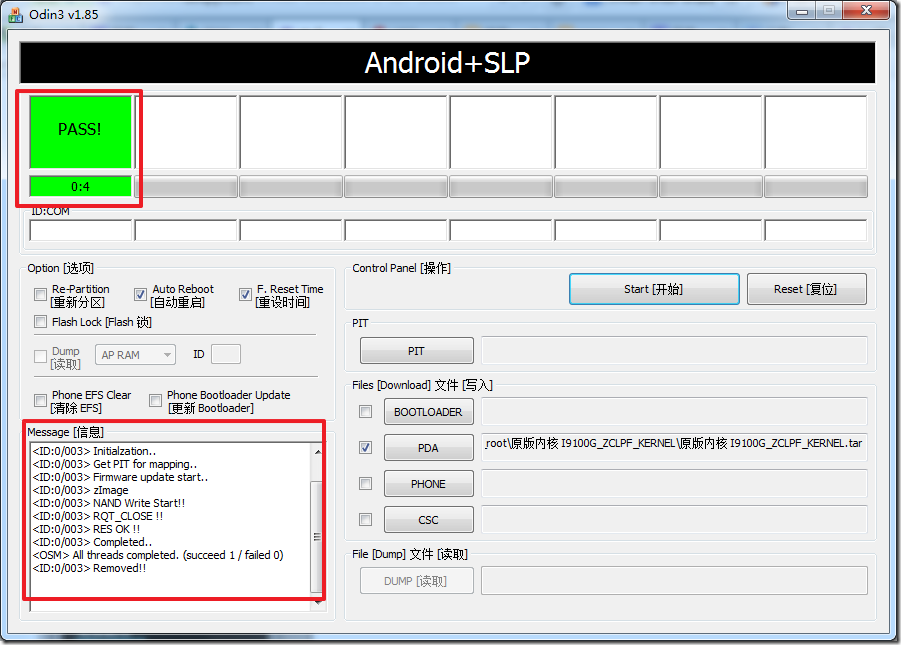The width and height of the screenshot is (901, 645).
Task: Uncheck the Auto Reboot option
Action: tap(140, 295)
